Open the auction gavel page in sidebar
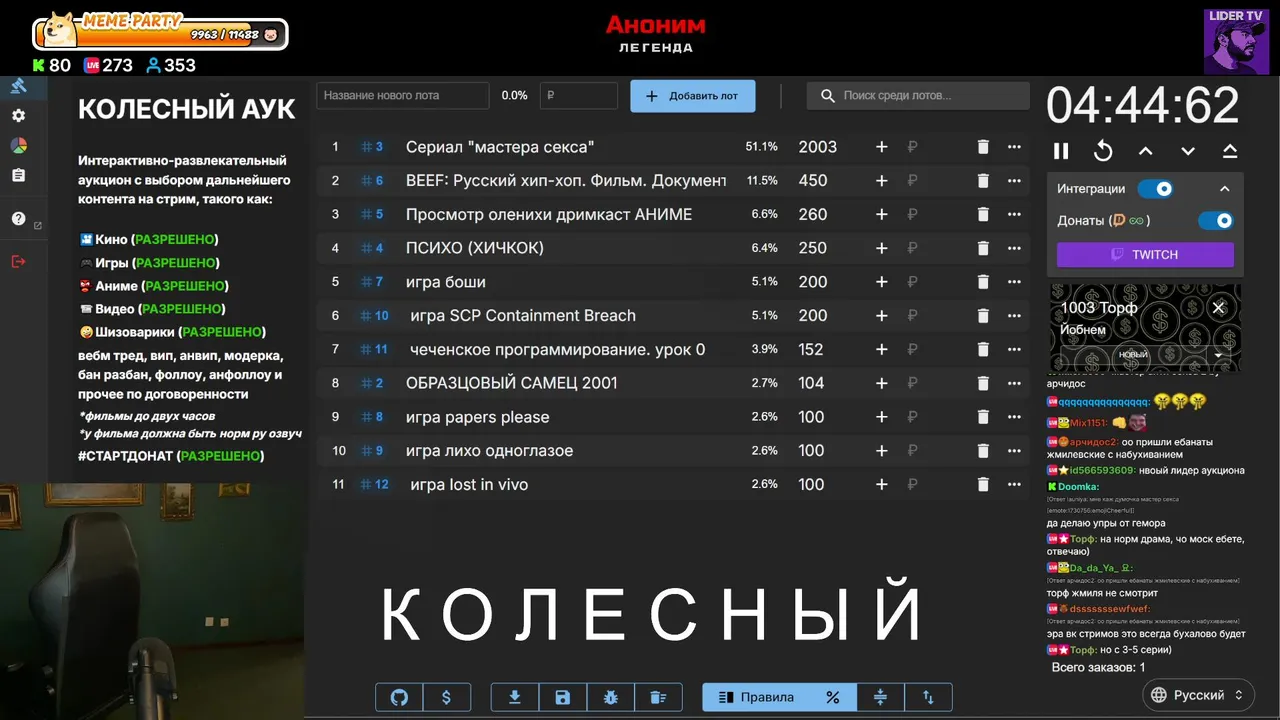This screenshot has height=720, width=1280. point(18,86)
